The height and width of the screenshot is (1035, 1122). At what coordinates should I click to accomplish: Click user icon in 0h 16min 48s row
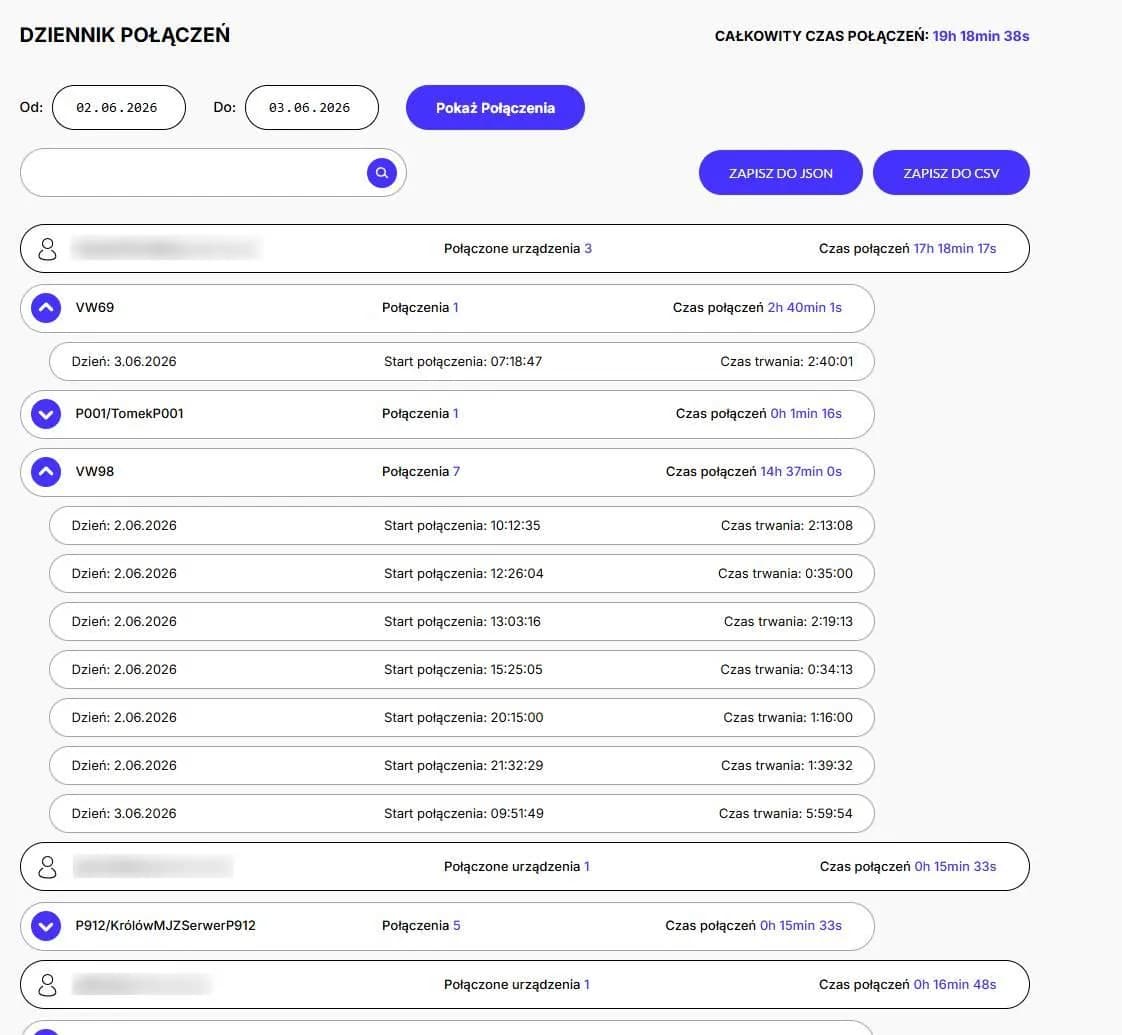[47, 985]
